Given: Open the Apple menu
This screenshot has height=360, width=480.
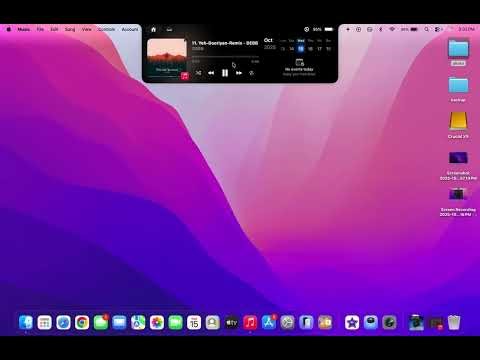Looking at the screenshot, I should tap(9, 29).
